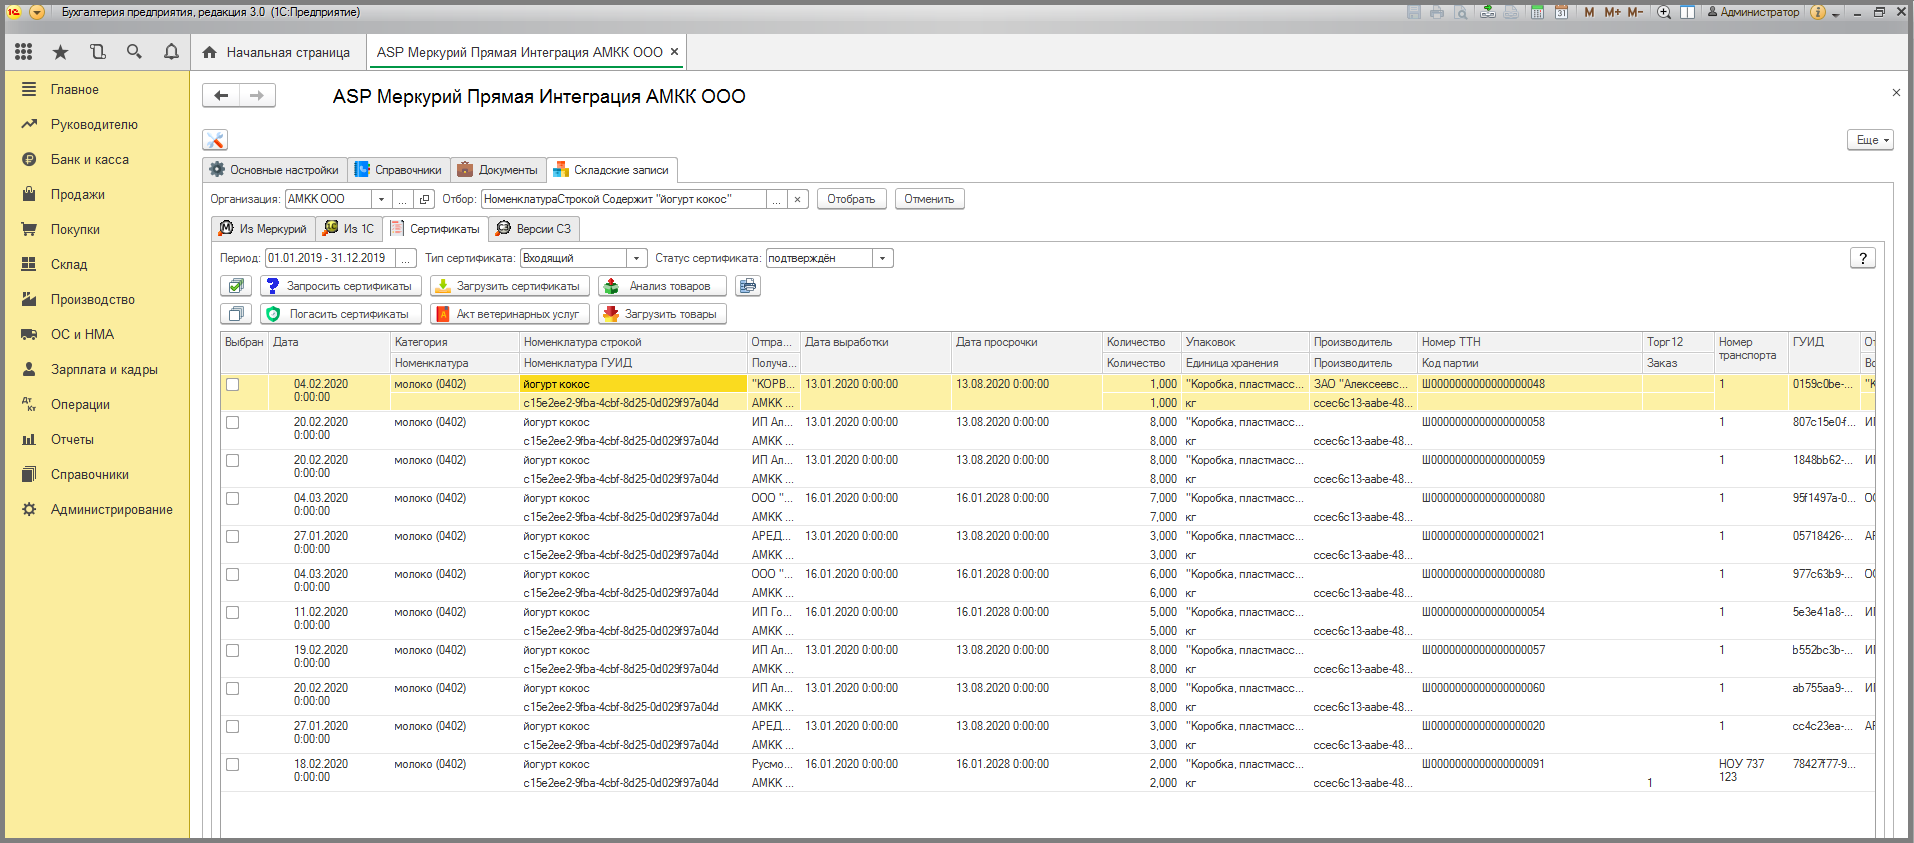Click Запросить сертификаты button
This screenshot has height=843, width=1914.
tap(340, 286)
